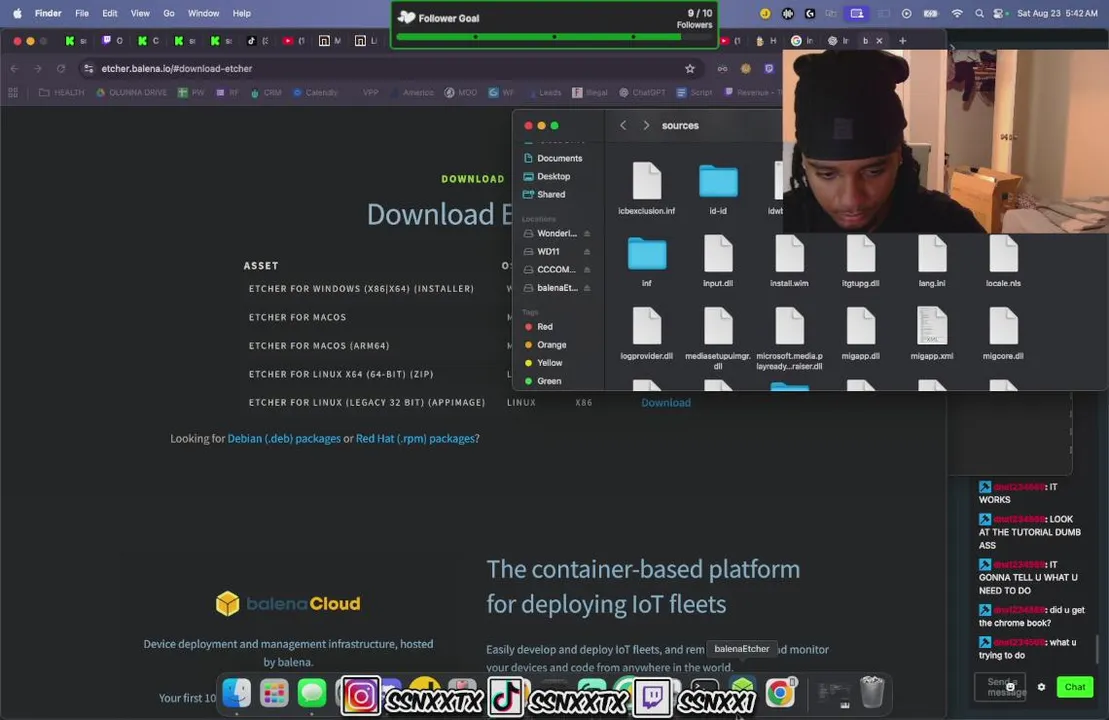The height and width of the screenshot is (720, 1109).
Task: Open the HEALTH bookmarks folder
Action: tap(61, 93)
